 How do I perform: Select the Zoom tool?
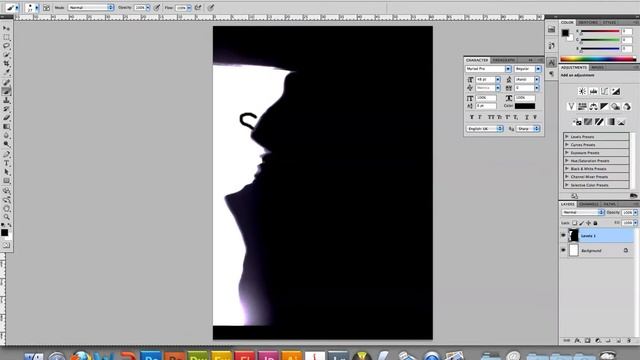(x=6, y=217)
